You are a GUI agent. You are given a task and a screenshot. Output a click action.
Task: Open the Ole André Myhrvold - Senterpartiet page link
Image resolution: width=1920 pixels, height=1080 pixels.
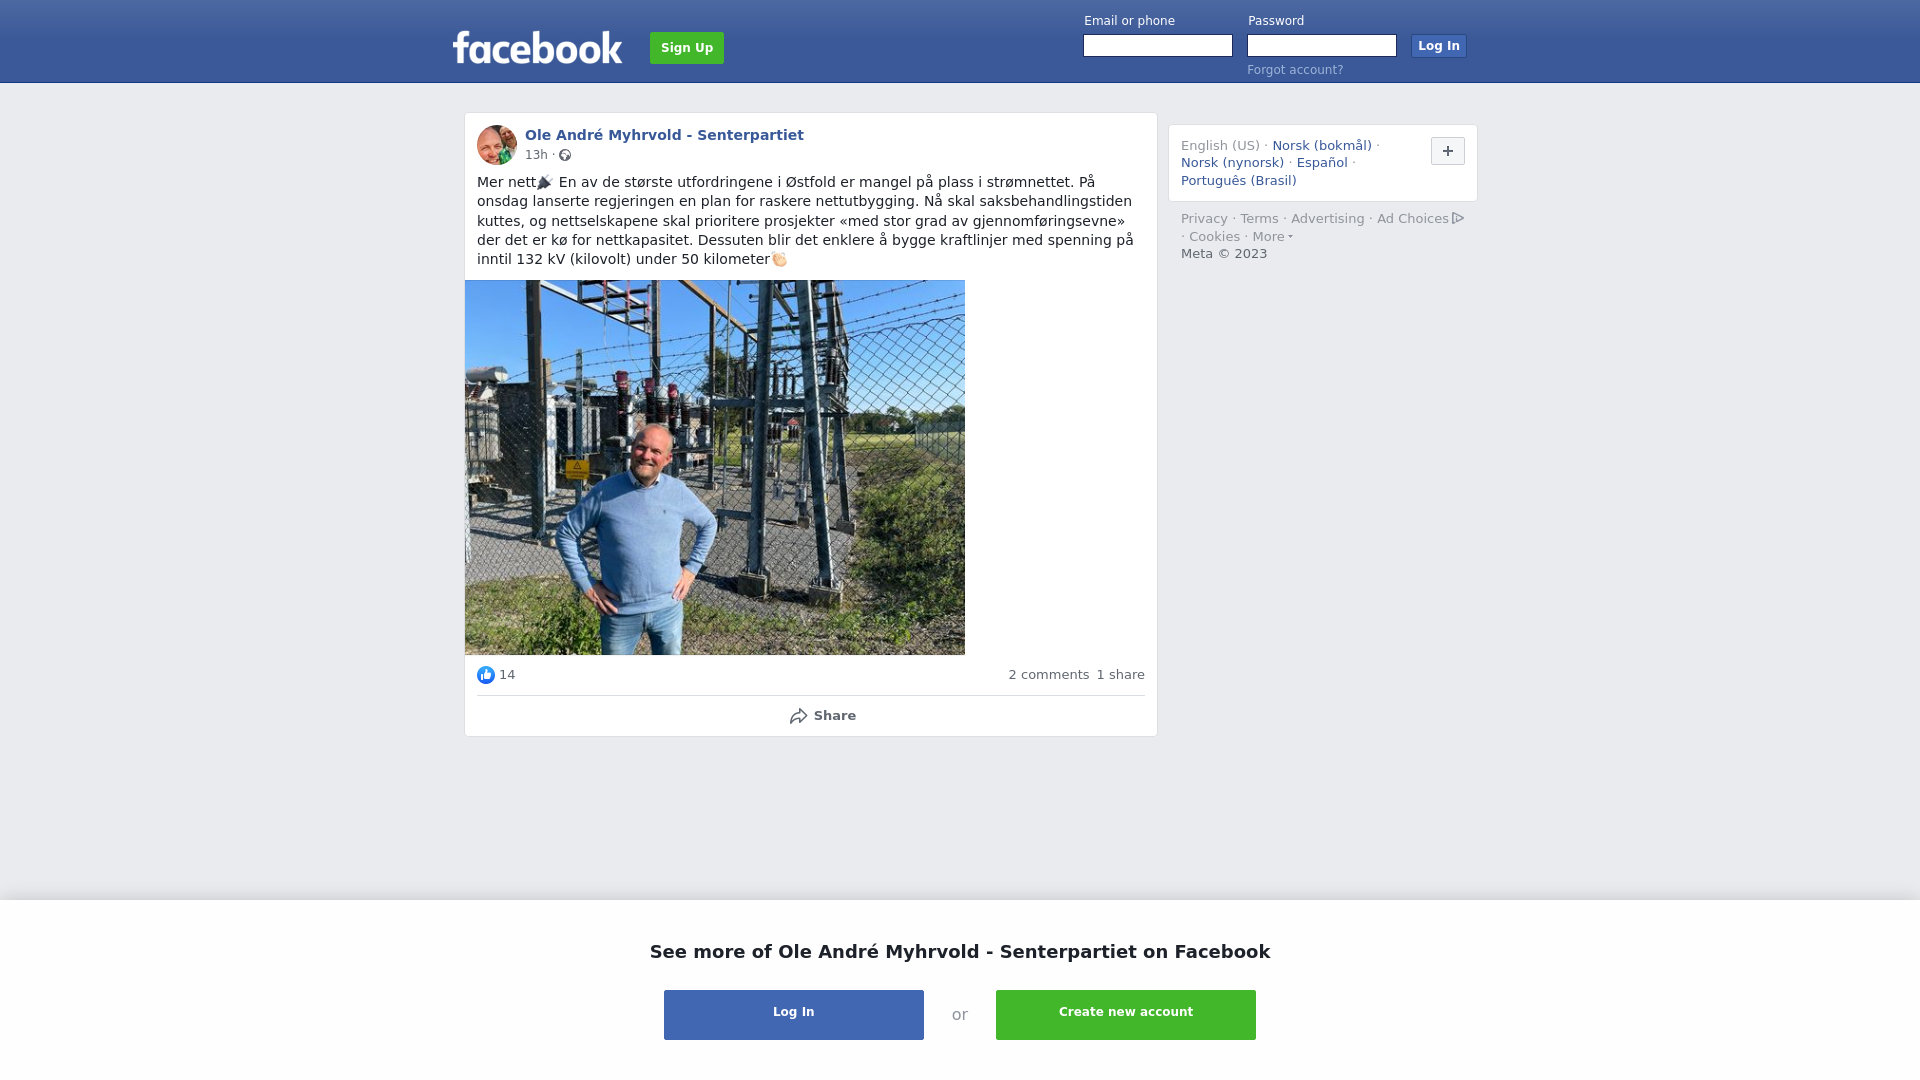[664, 135]
